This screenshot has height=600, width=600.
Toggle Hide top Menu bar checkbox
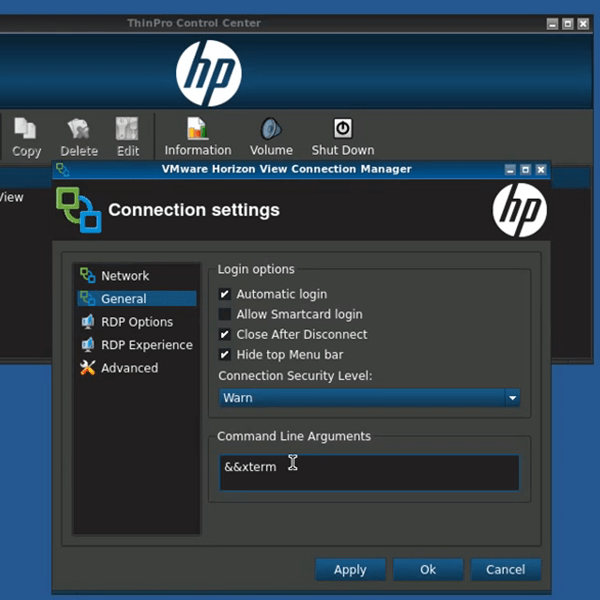tap(225, 354)
